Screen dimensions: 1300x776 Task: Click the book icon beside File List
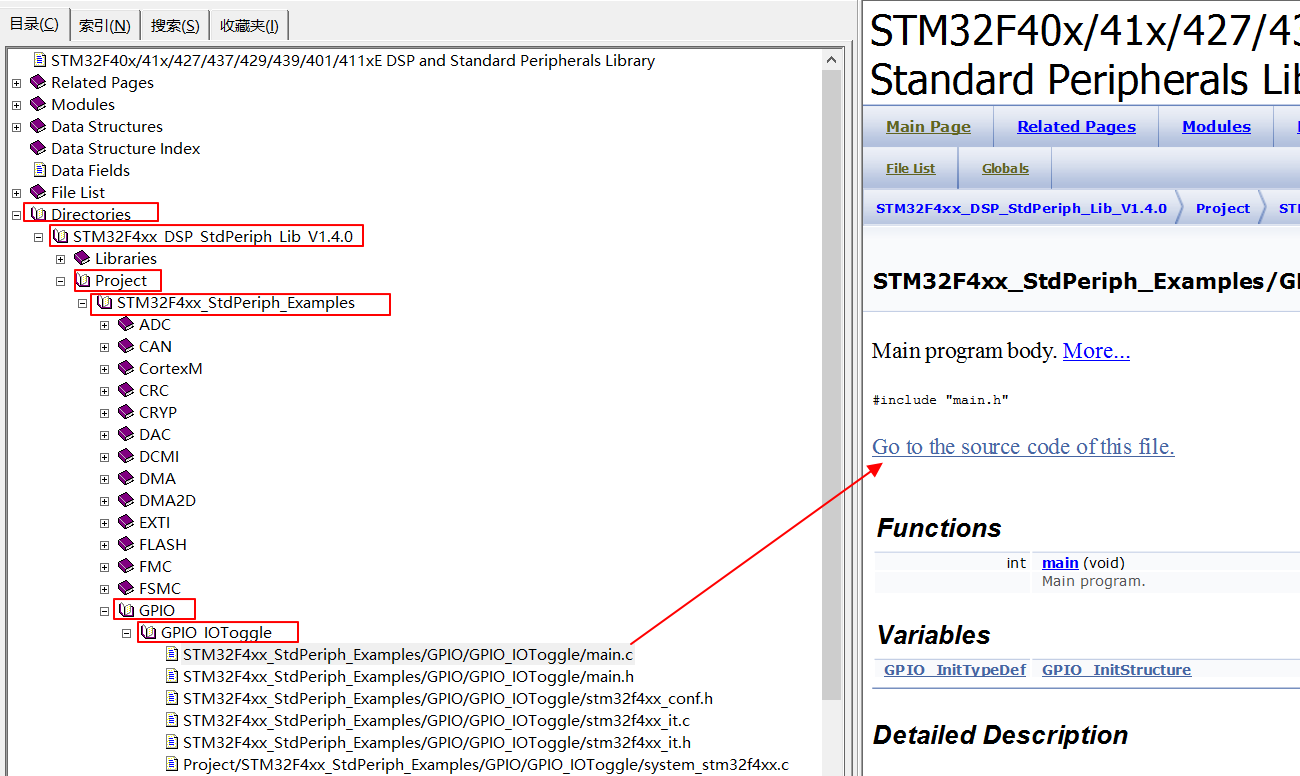click(38, 192)
